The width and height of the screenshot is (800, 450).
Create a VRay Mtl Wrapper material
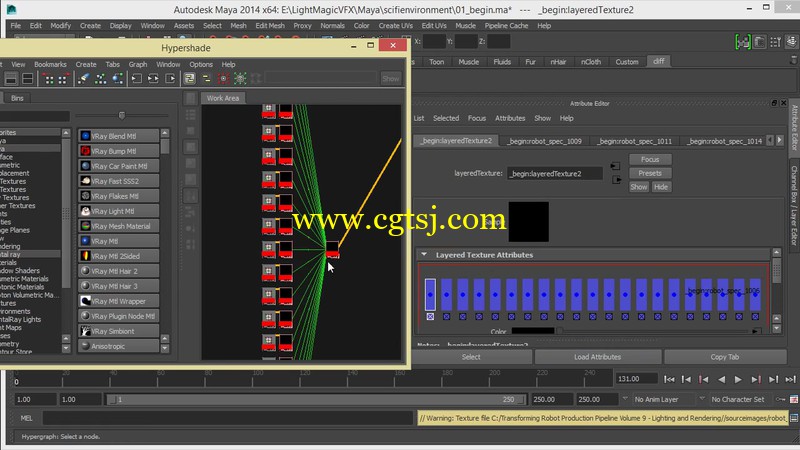point(118,301)
